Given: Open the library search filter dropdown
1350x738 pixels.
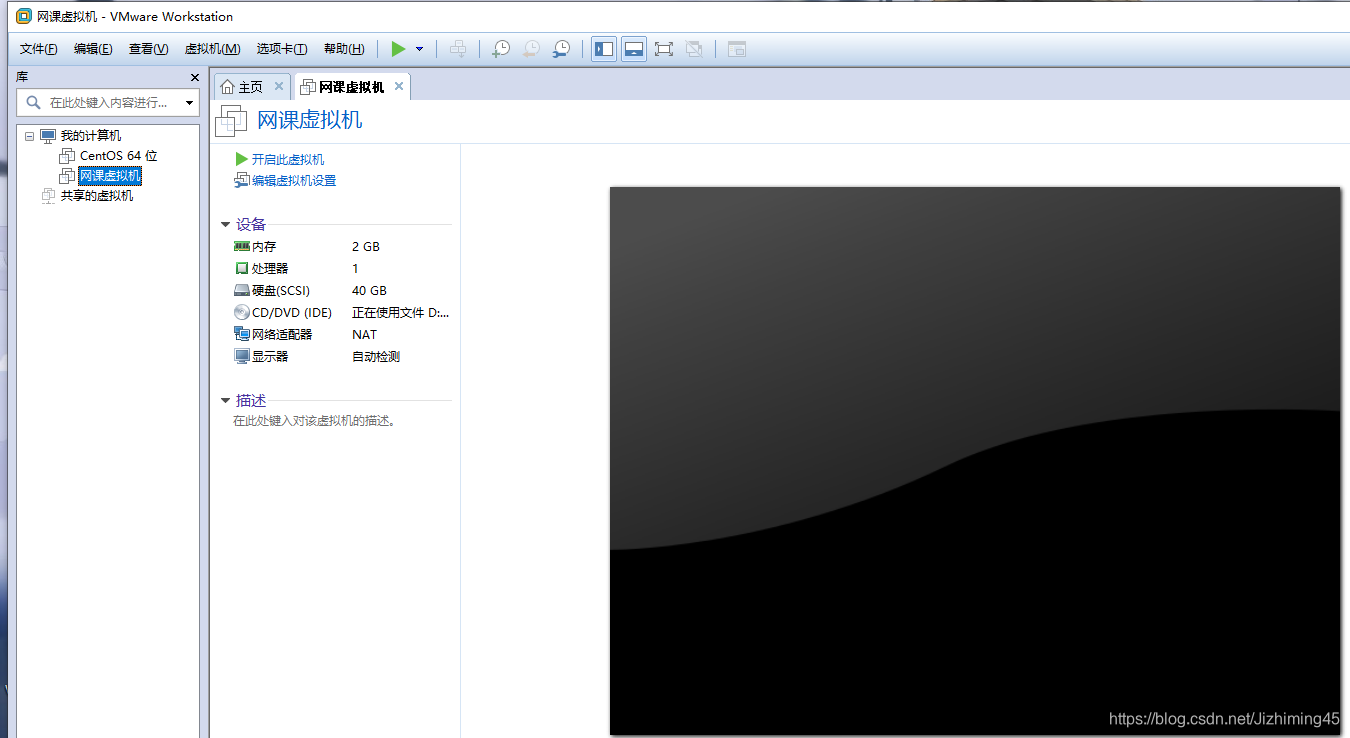Looking at the screenshot, I should click(x=189, y=103).
